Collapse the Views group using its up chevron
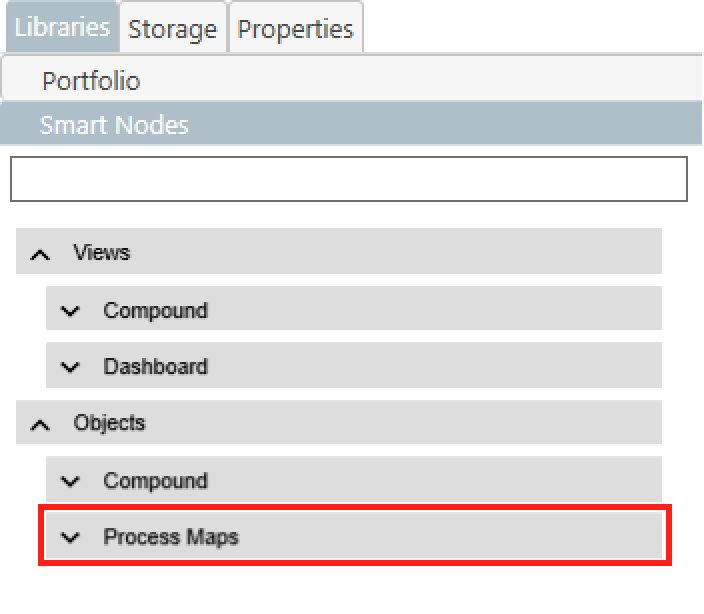 tap(40, 254)
